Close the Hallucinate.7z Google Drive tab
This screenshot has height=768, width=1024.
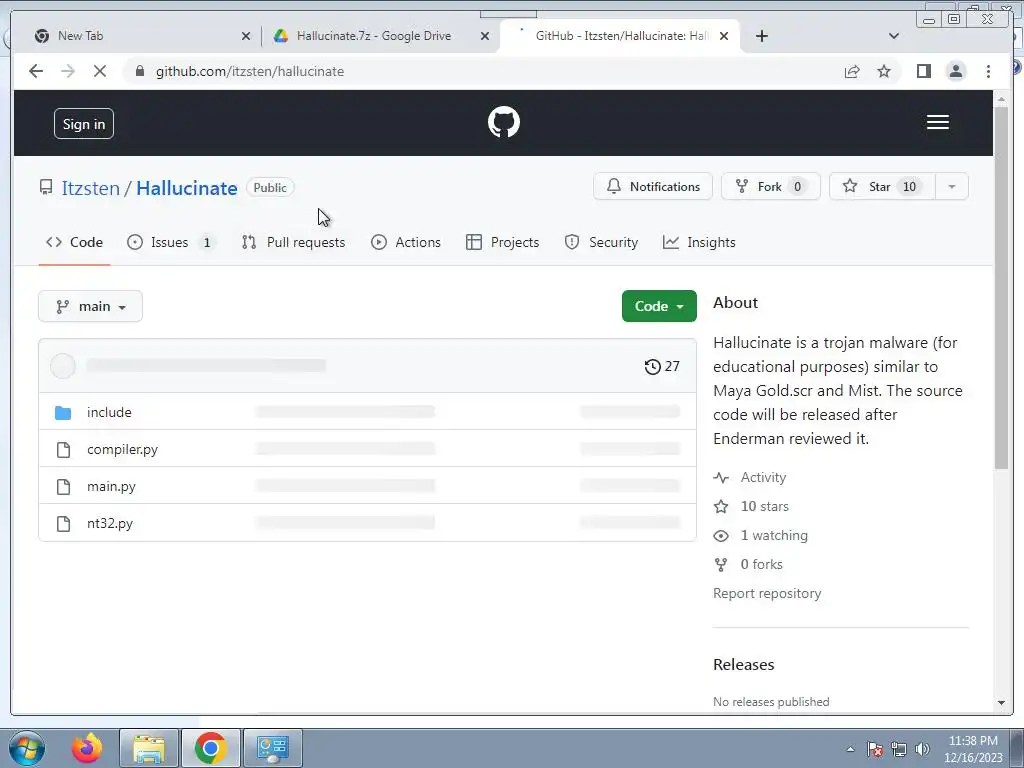click(x=485, y=36)
